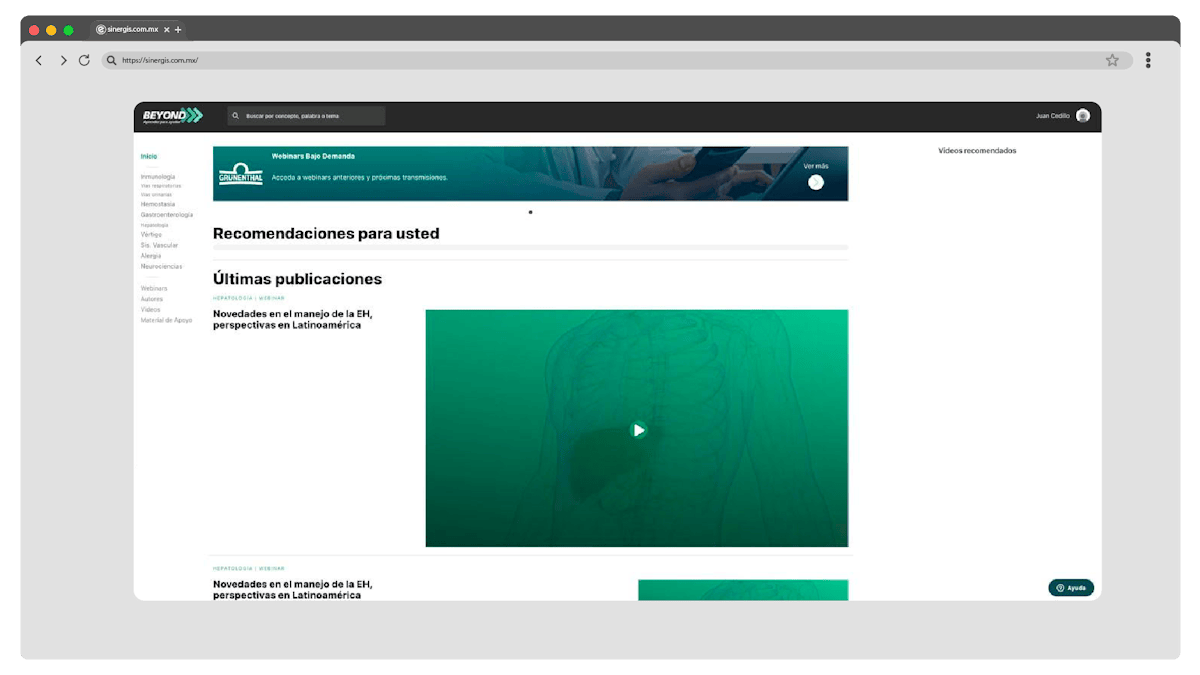Click the bookmark star in the address bar
The height and width of the screenshot is (675, 1200).
tap(1112, 60)
